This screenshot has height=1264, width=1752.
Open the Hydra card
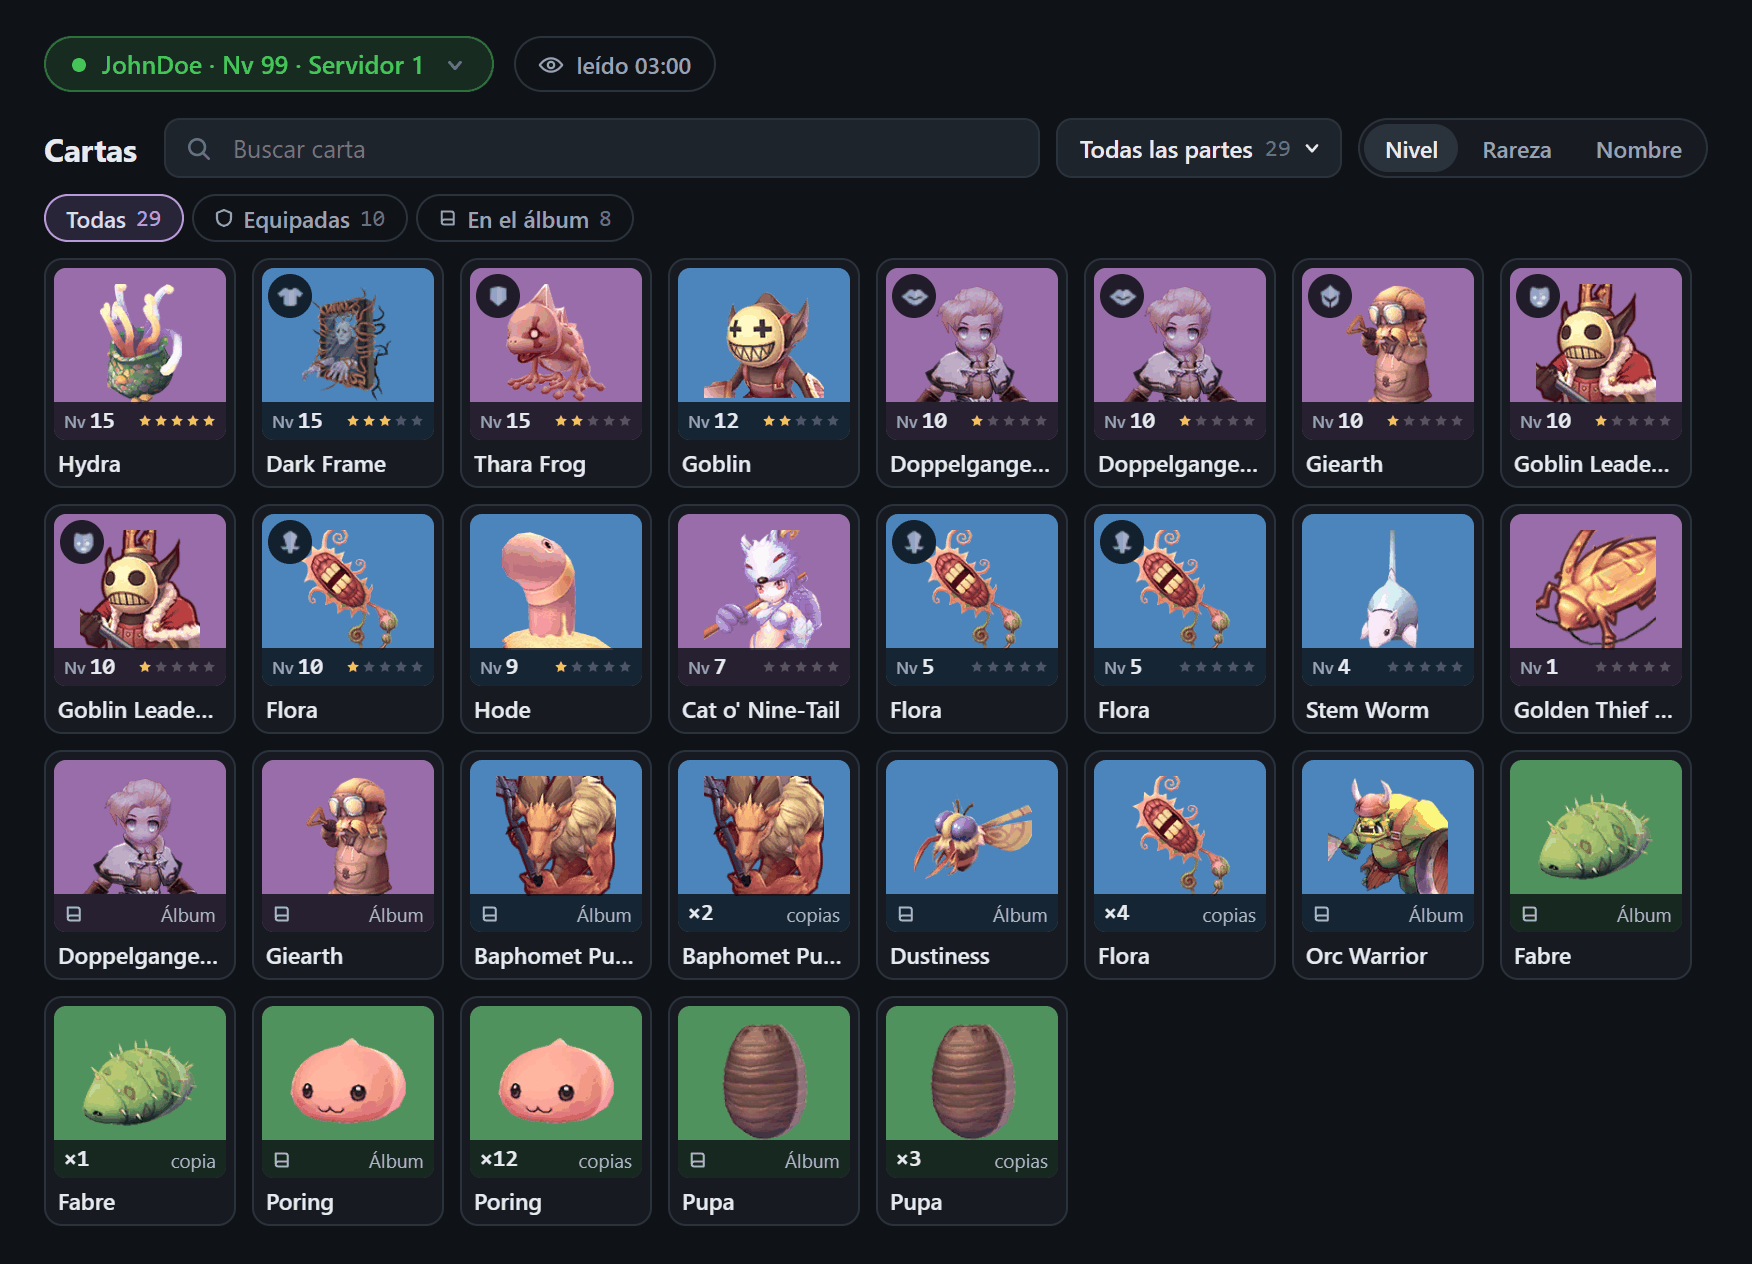coord(140,373)
